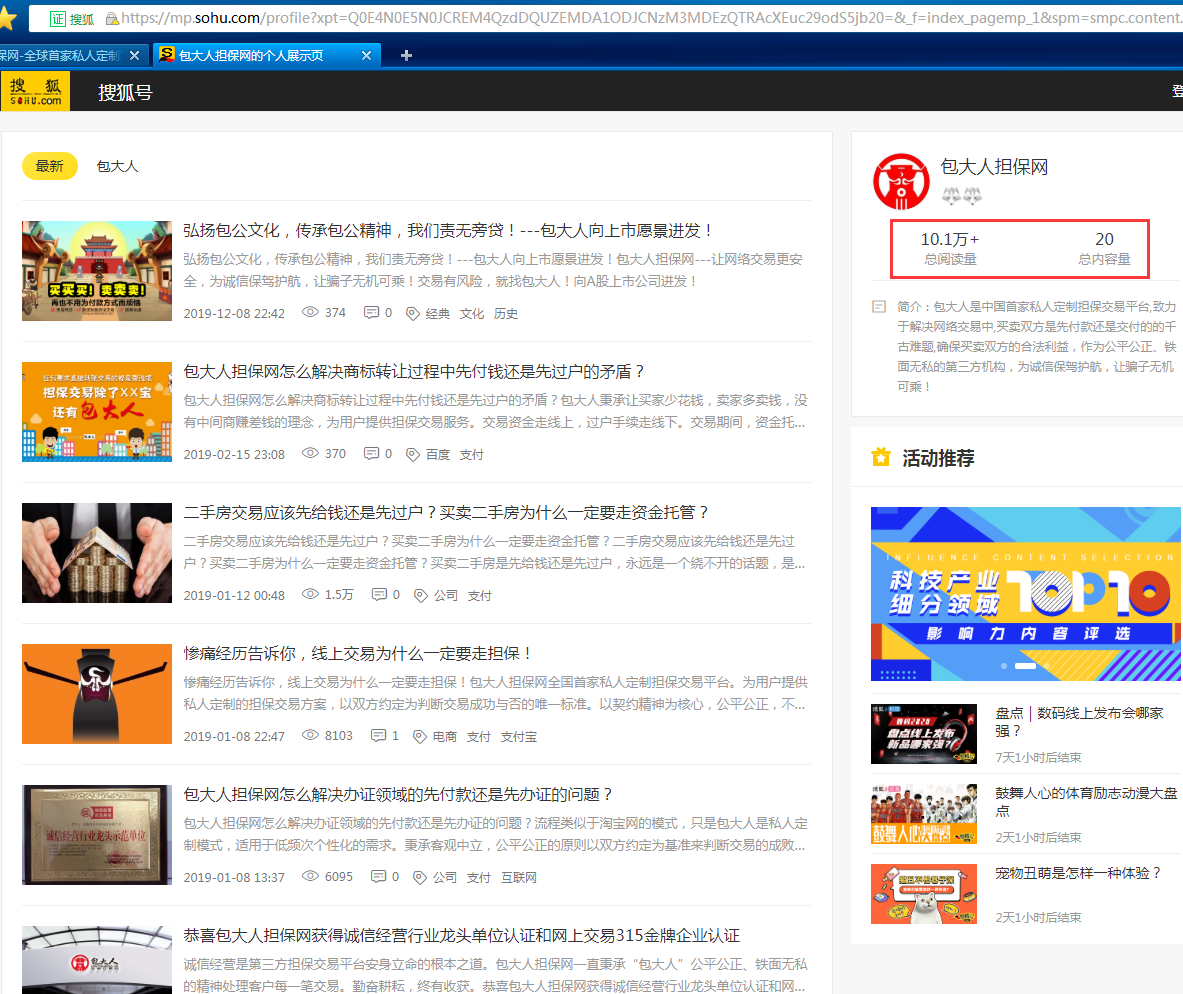Open article 弘扬包公文化，传承包公精神

click(x=449, y=230)
